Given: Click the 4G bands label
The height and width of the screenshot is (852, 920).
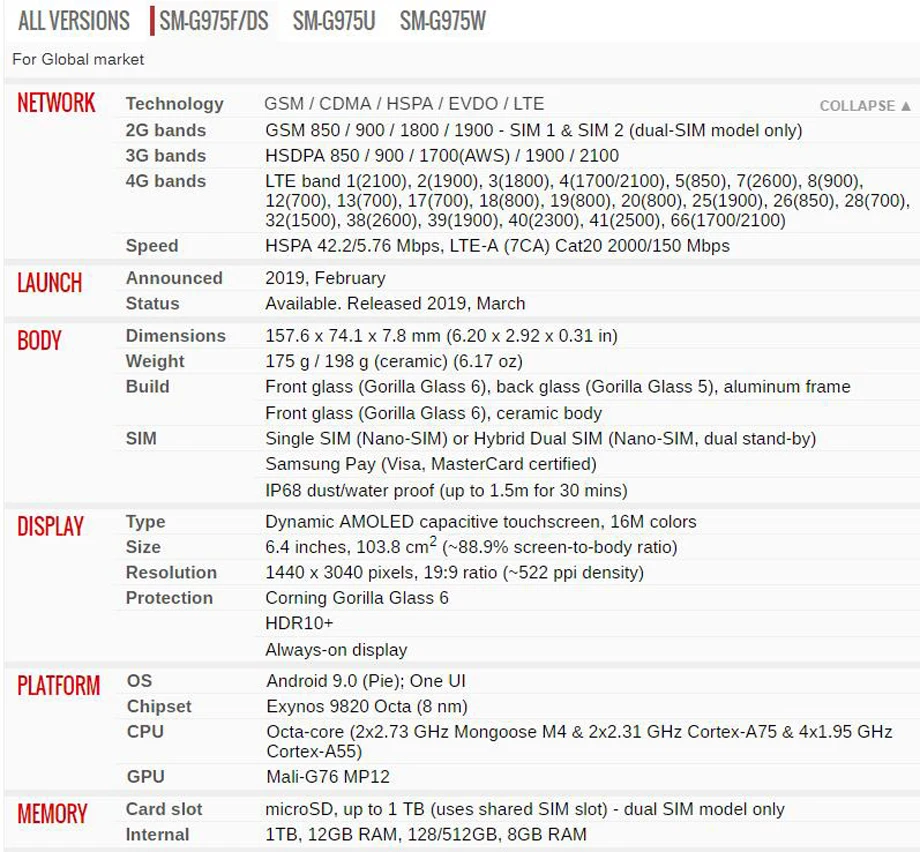Looking at the screenshot, I should pos(166,181).
